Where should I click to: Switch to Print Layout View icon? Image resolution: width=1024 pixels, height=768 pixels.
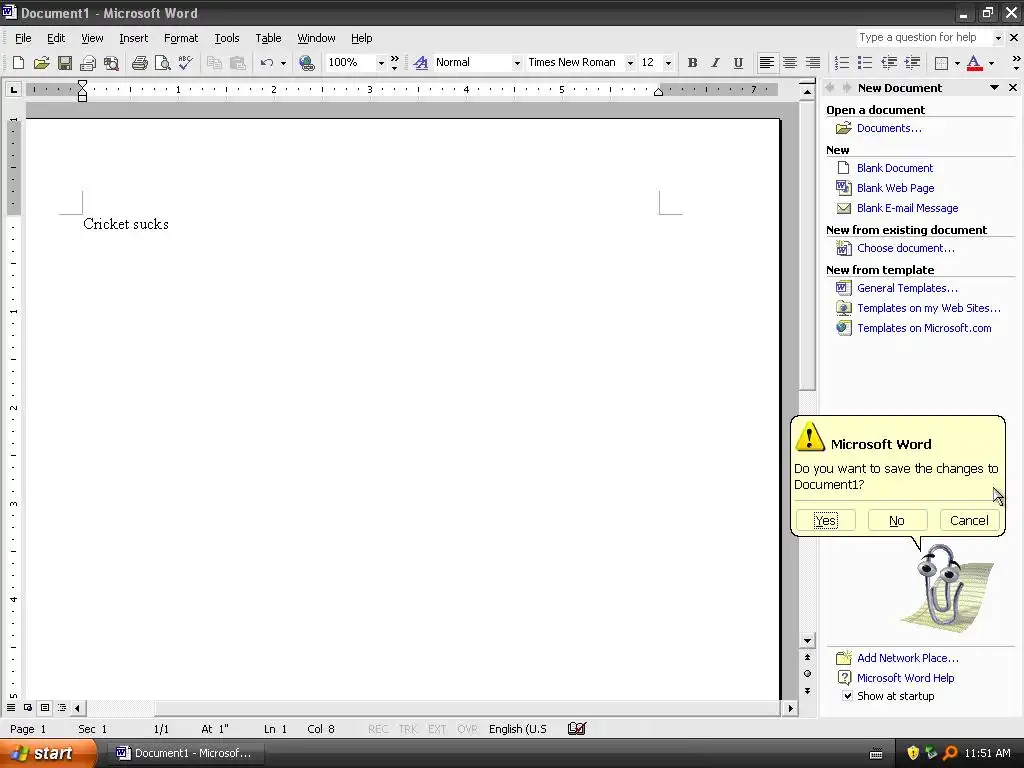point(45,708)
